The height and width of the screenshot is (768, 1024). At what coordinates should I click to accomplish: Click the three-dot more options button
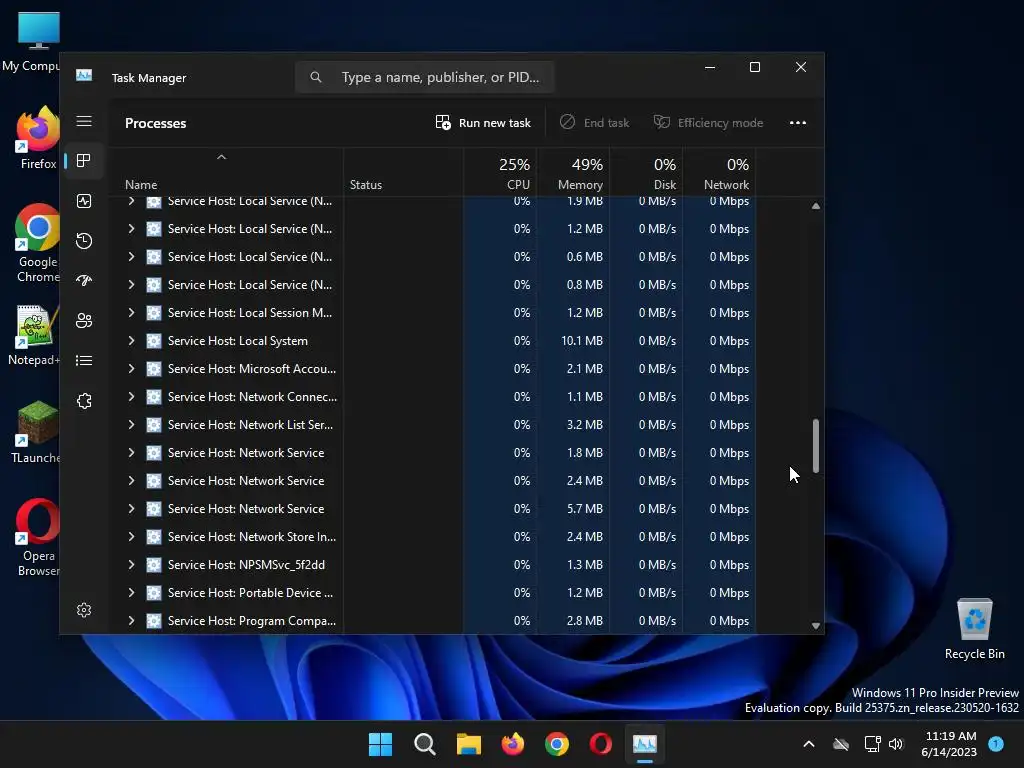[797, 123]
